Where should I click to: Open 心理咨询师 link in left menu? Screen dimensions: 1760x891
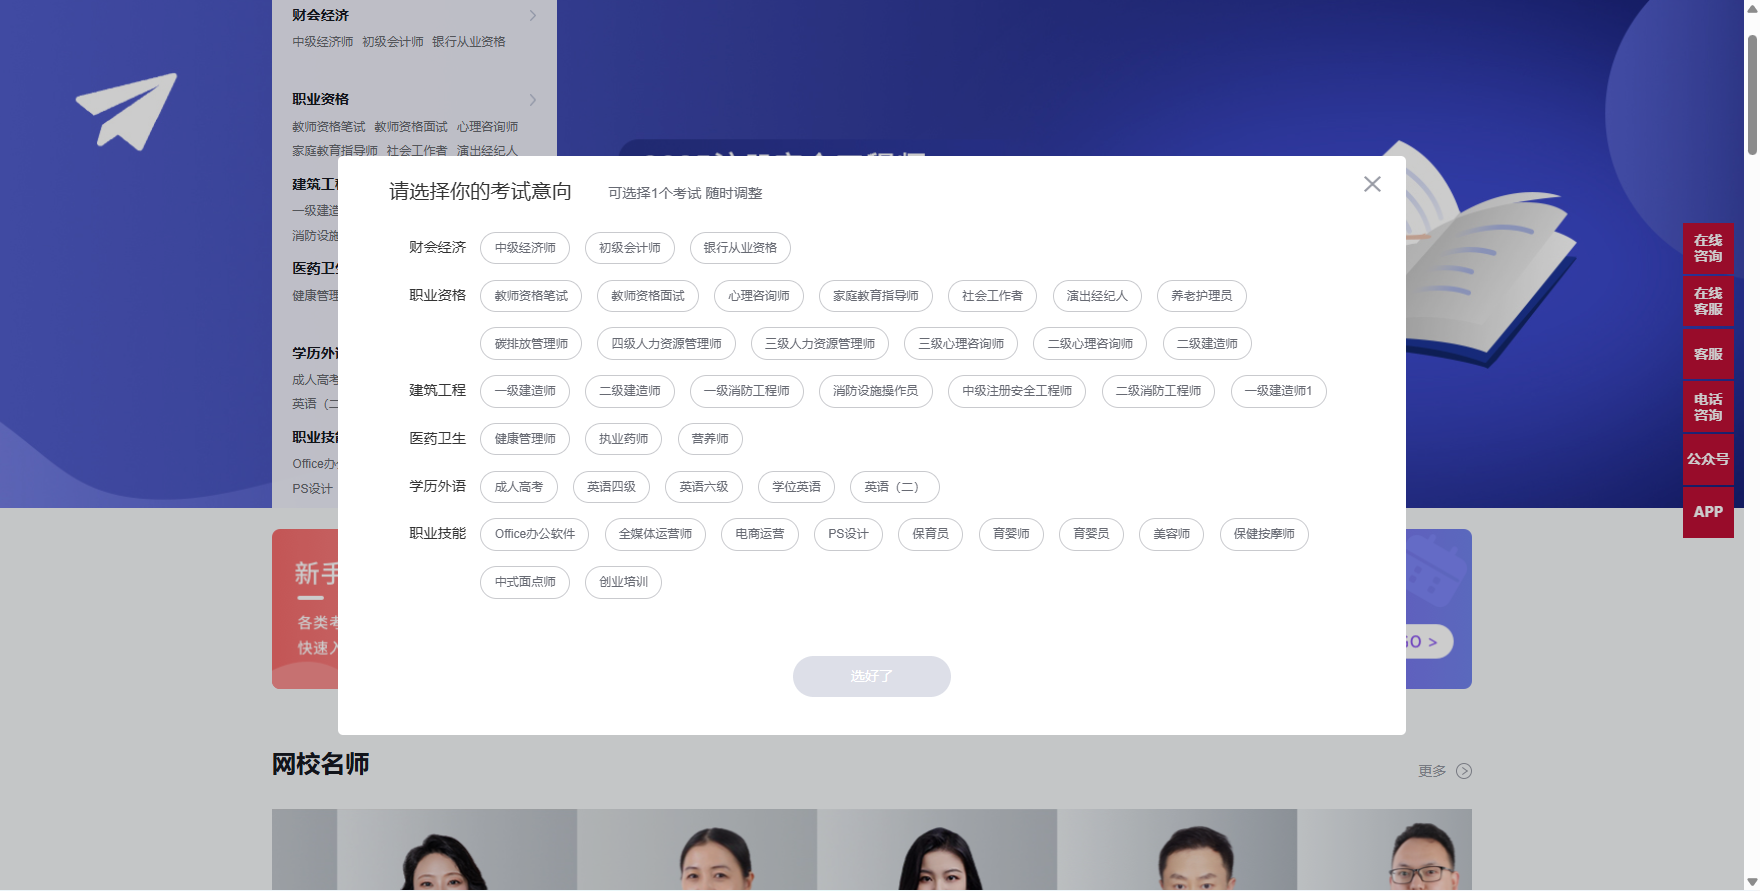487,127
